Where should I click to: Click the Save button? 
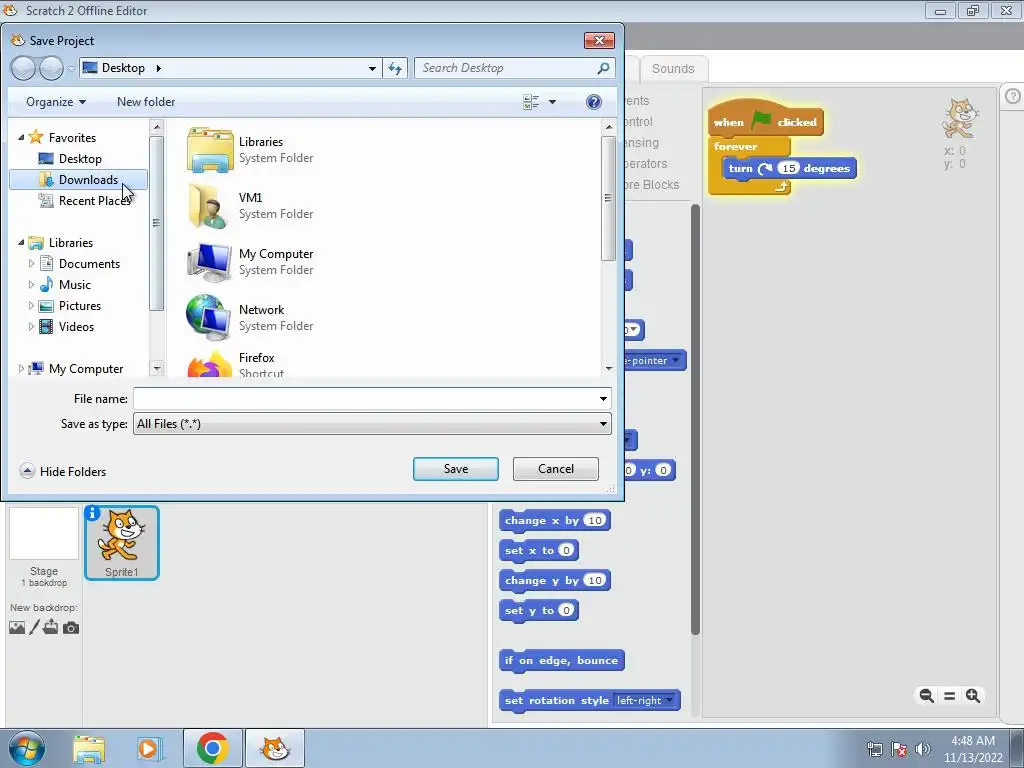pos(456,469)
